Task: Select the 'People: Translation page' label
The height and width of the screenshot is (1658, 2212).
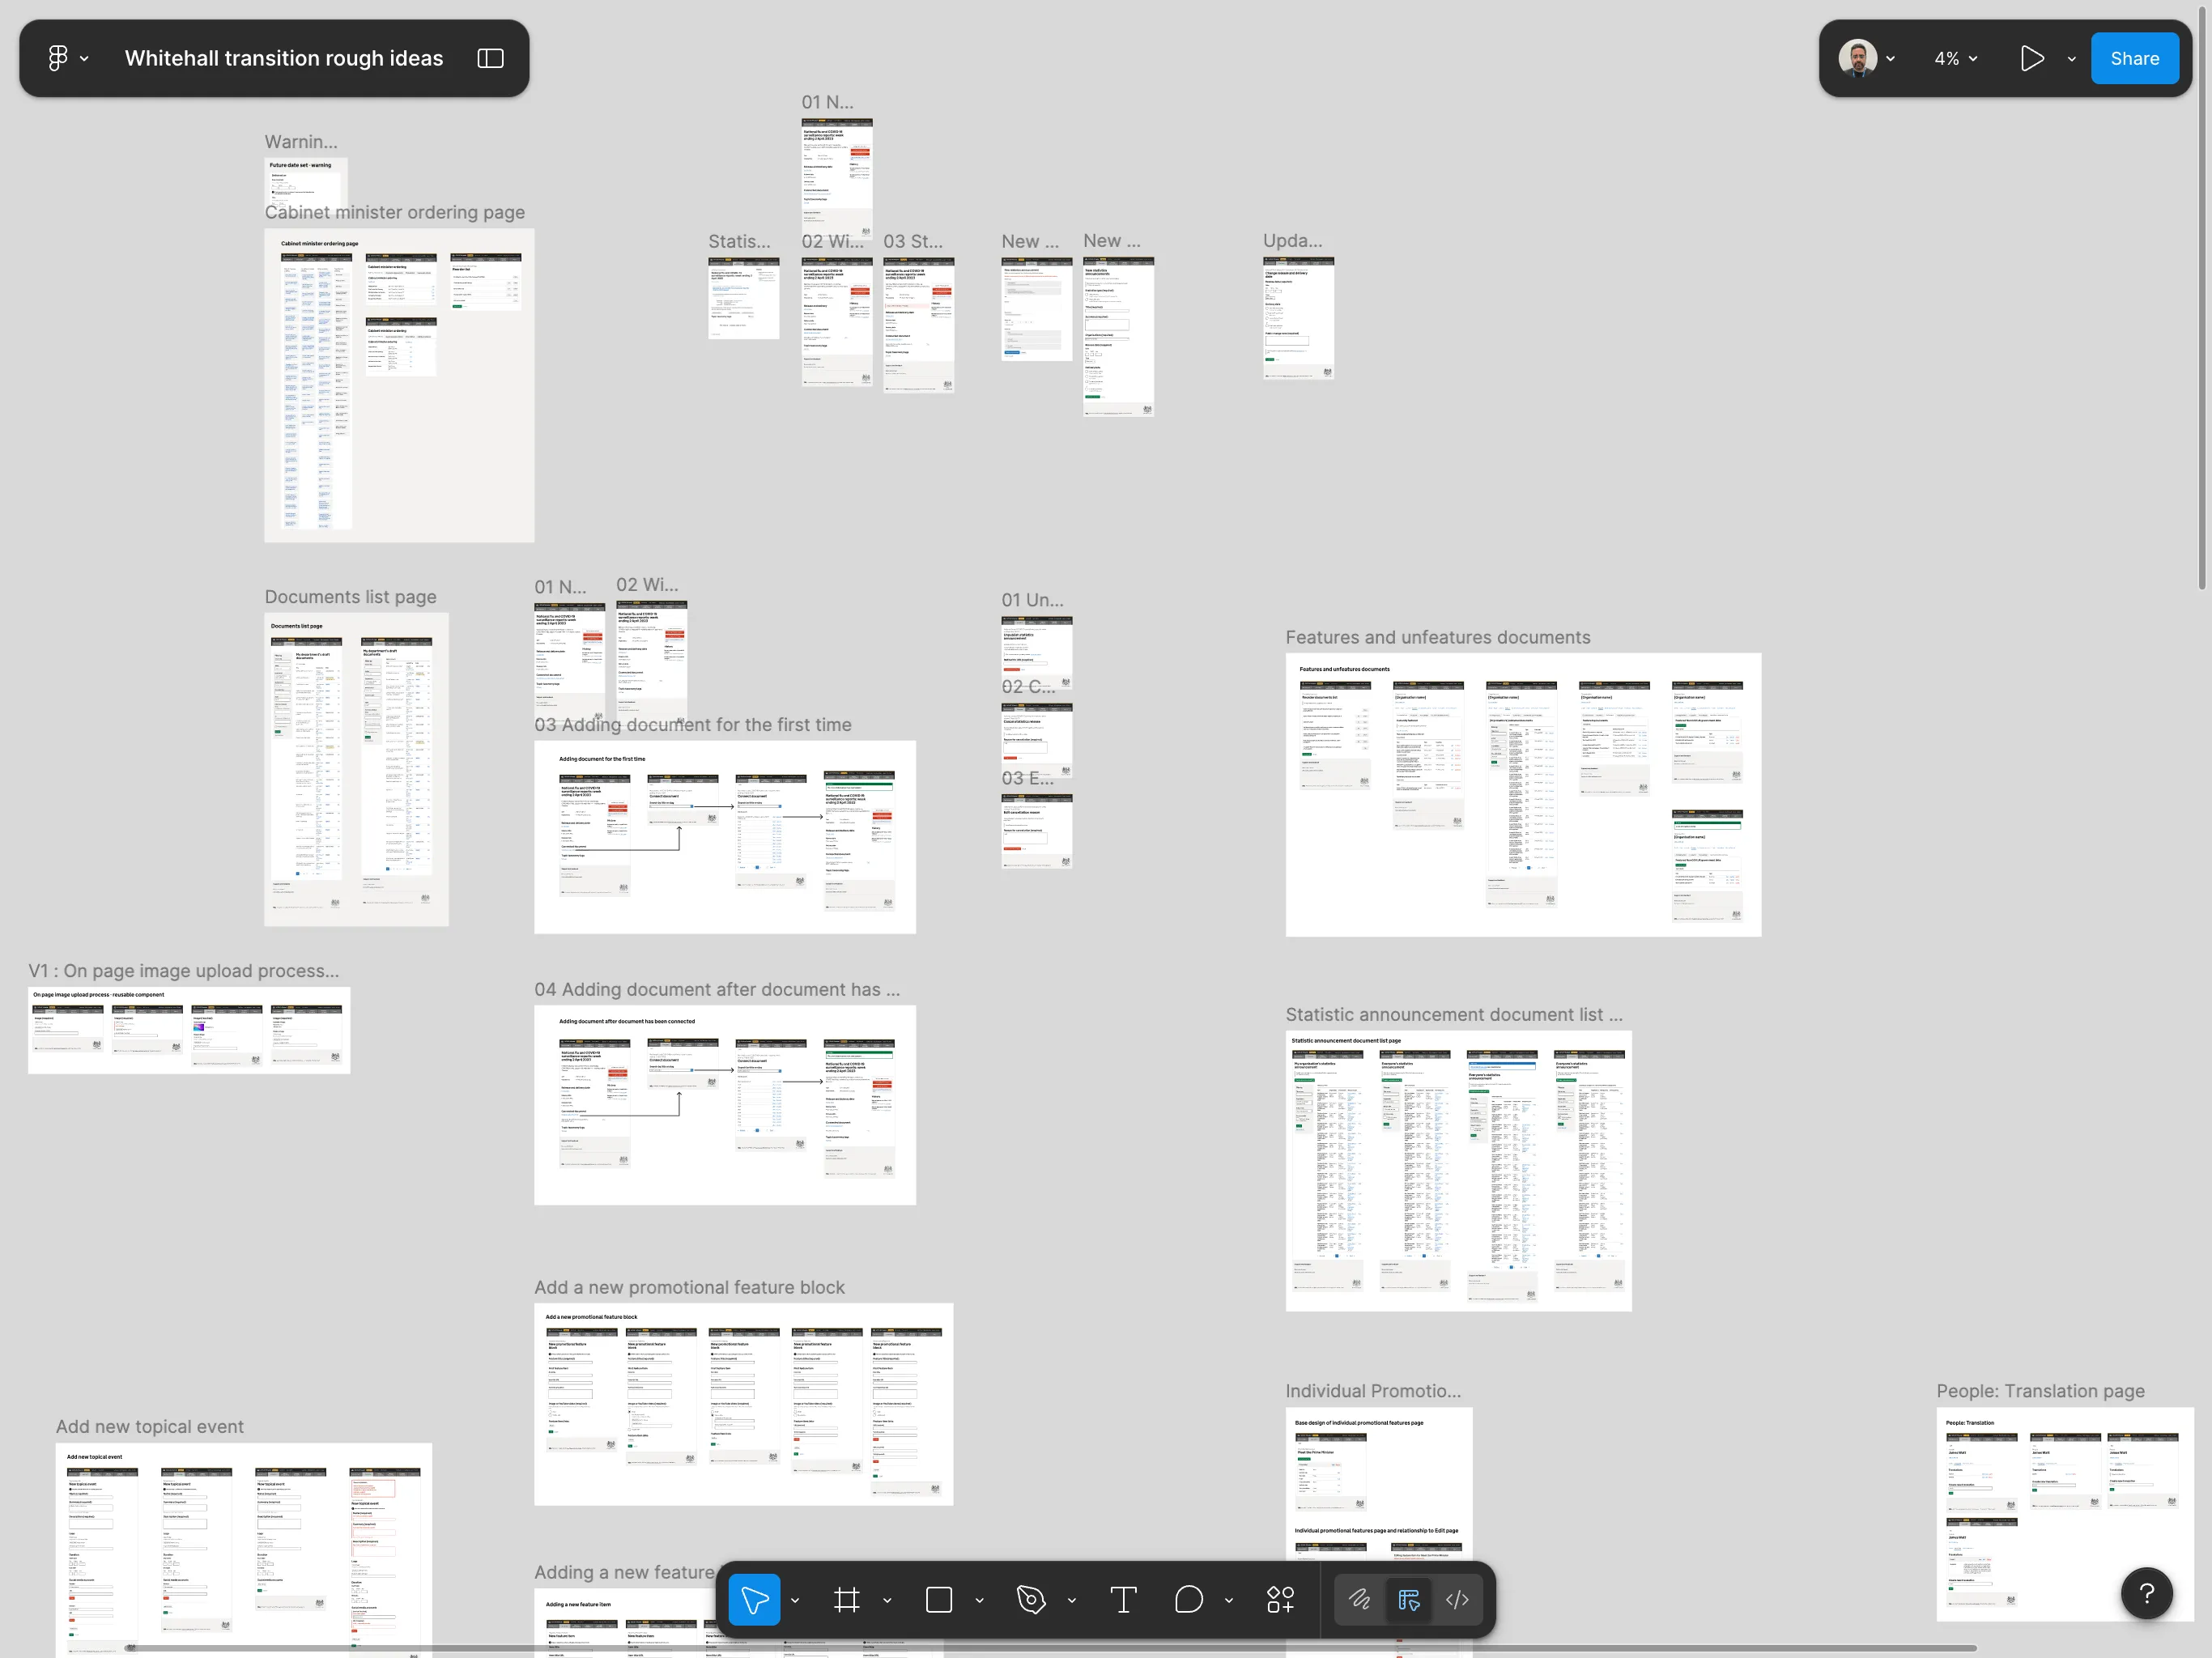Action: point(2040,1390)
